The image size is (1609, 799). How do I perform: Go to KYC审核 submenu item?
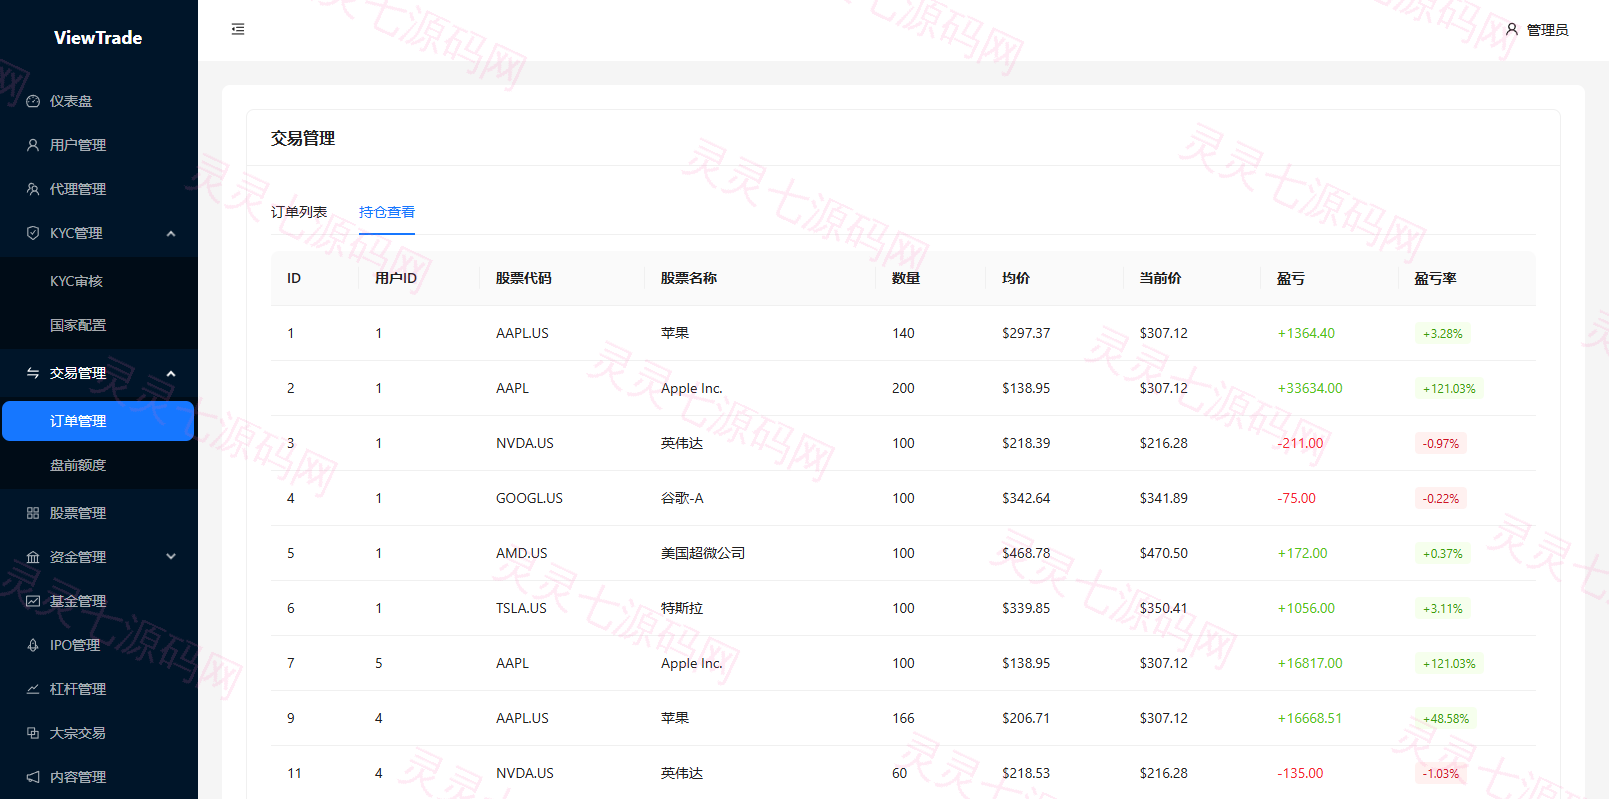click(x=98, y=281)
